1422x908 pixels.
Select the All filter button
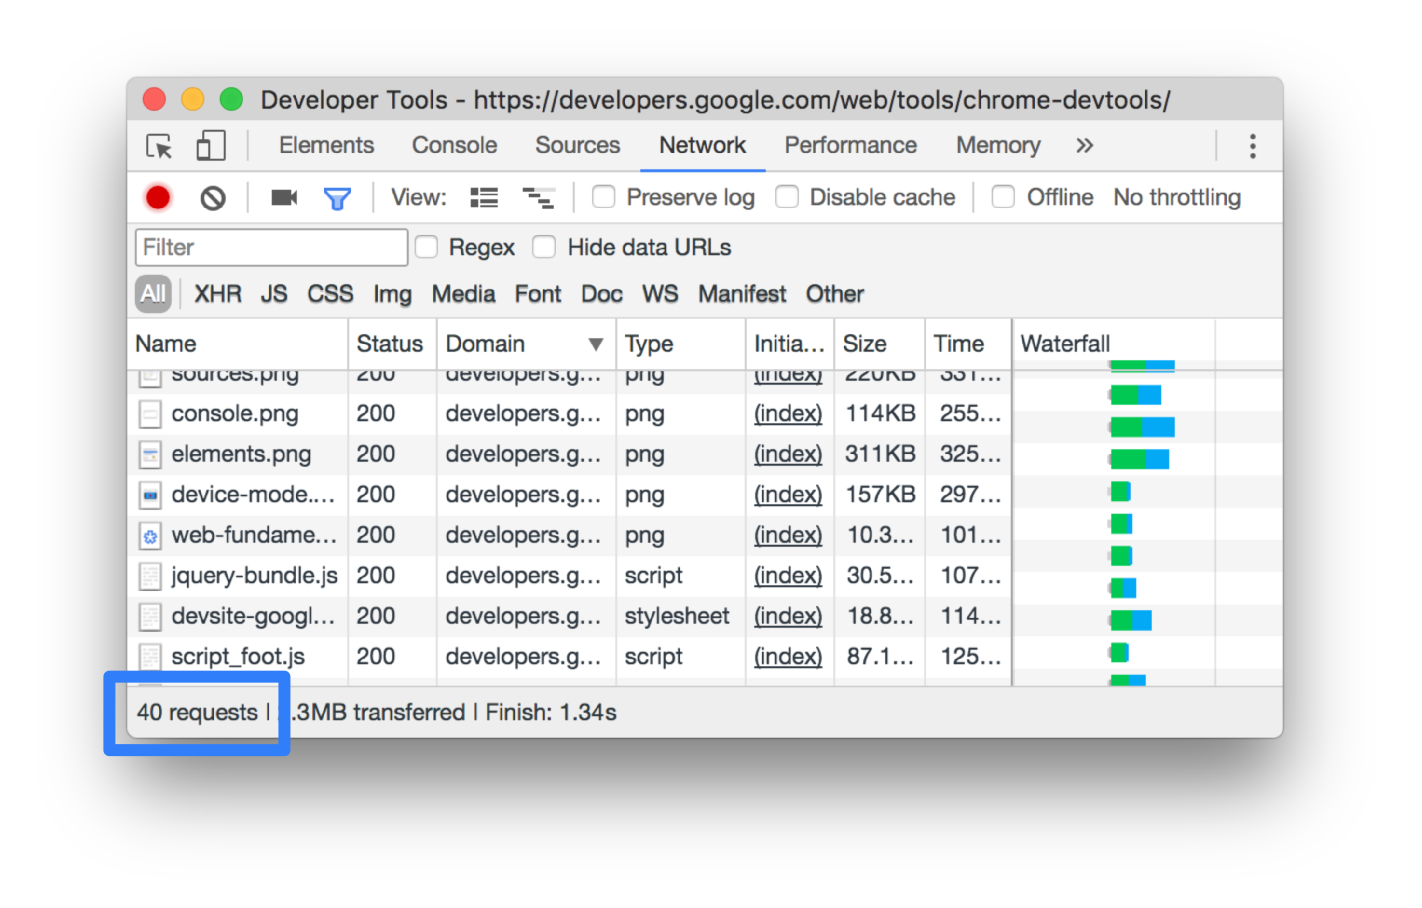[153, 294]
